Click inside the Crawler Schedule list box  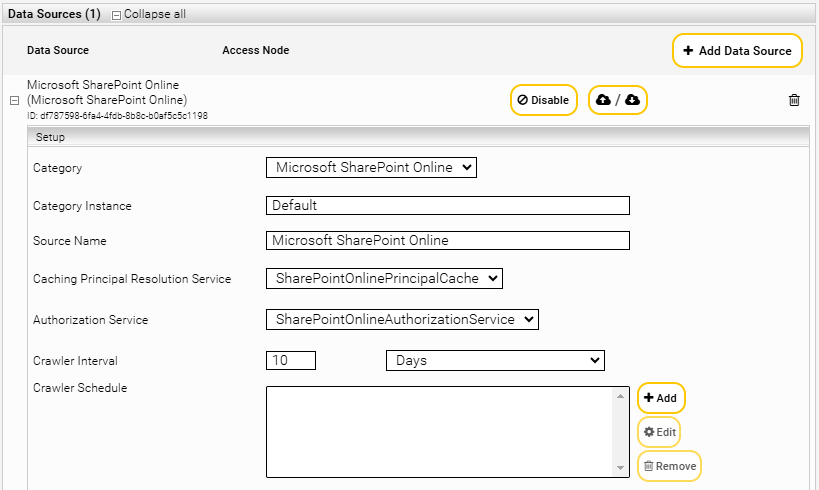[440, 432]
